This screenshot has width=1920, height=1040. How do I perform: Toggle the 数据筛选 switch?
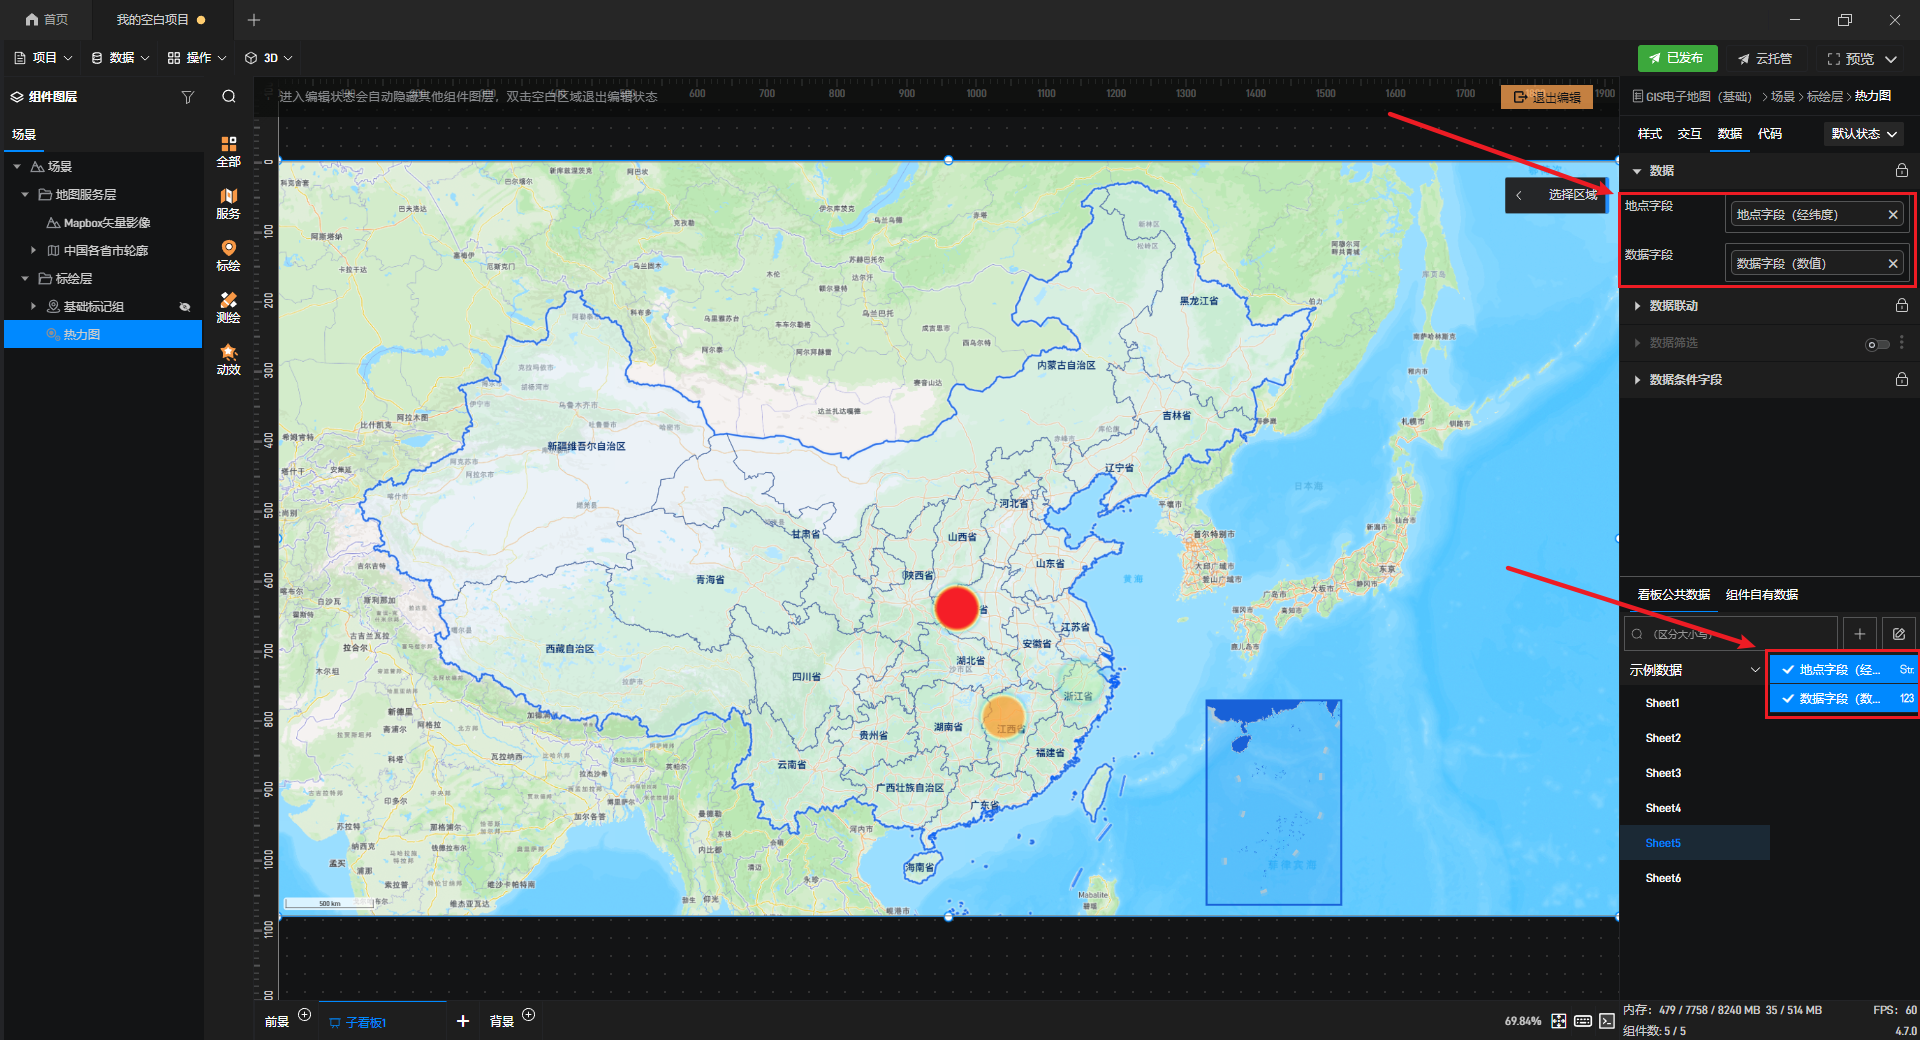point(1877,344)
